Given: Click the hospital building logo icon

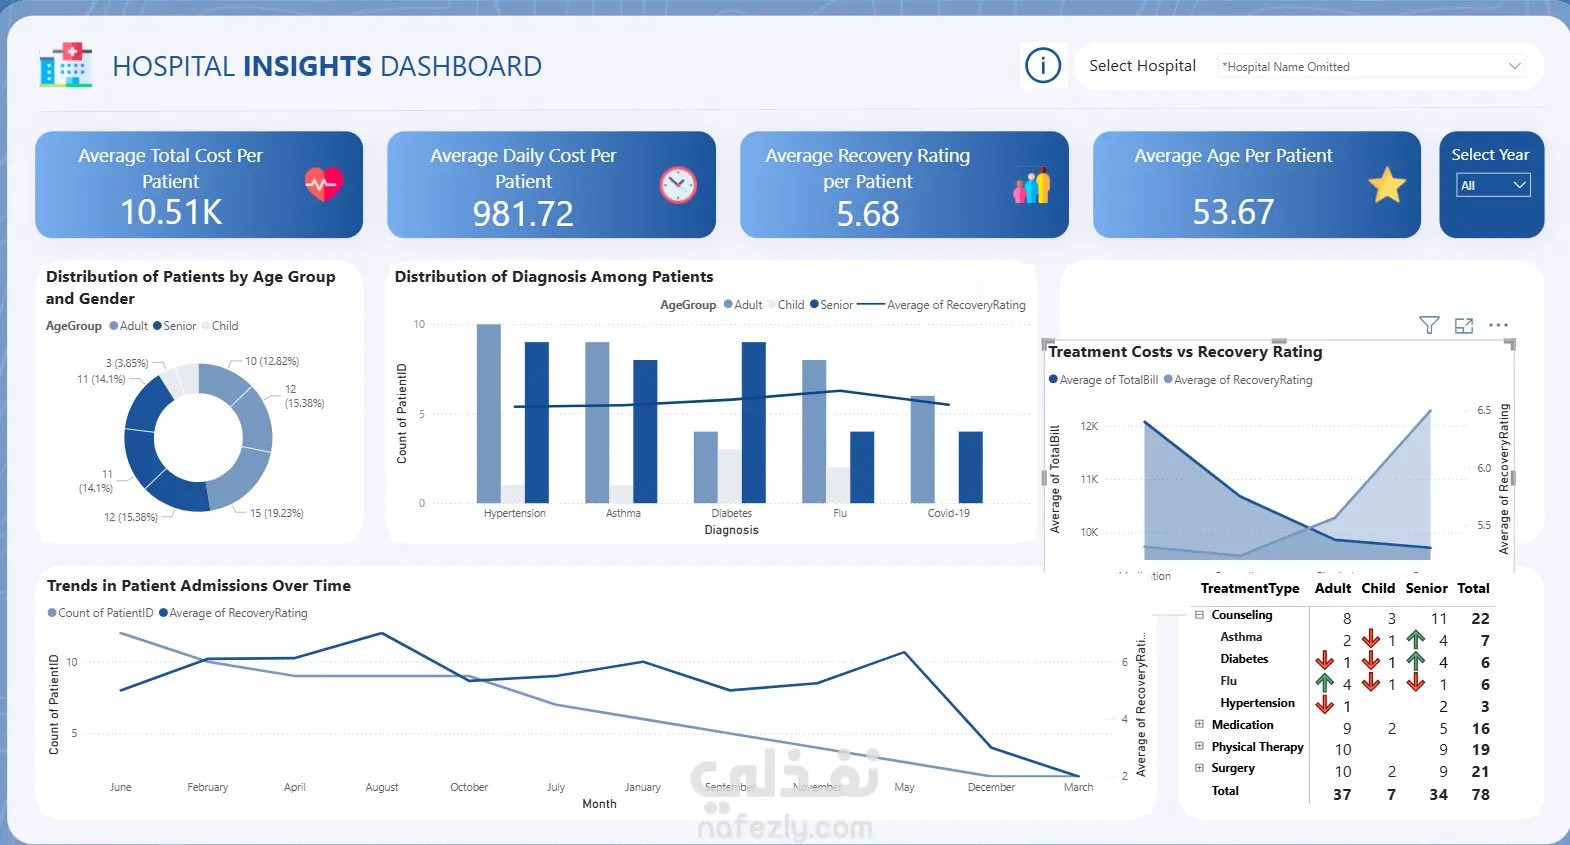Looking at the screenshot, I should (x=66, y=65).
